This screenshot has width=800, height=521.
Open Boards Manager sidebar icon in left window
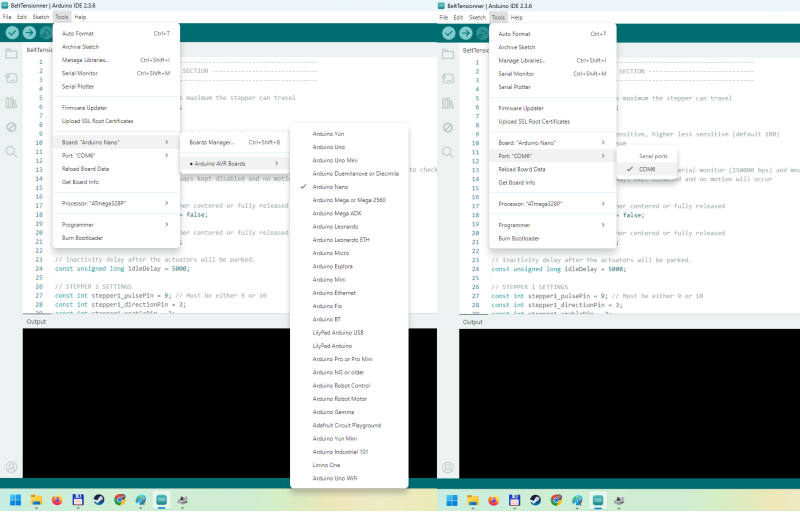[11, 78]
